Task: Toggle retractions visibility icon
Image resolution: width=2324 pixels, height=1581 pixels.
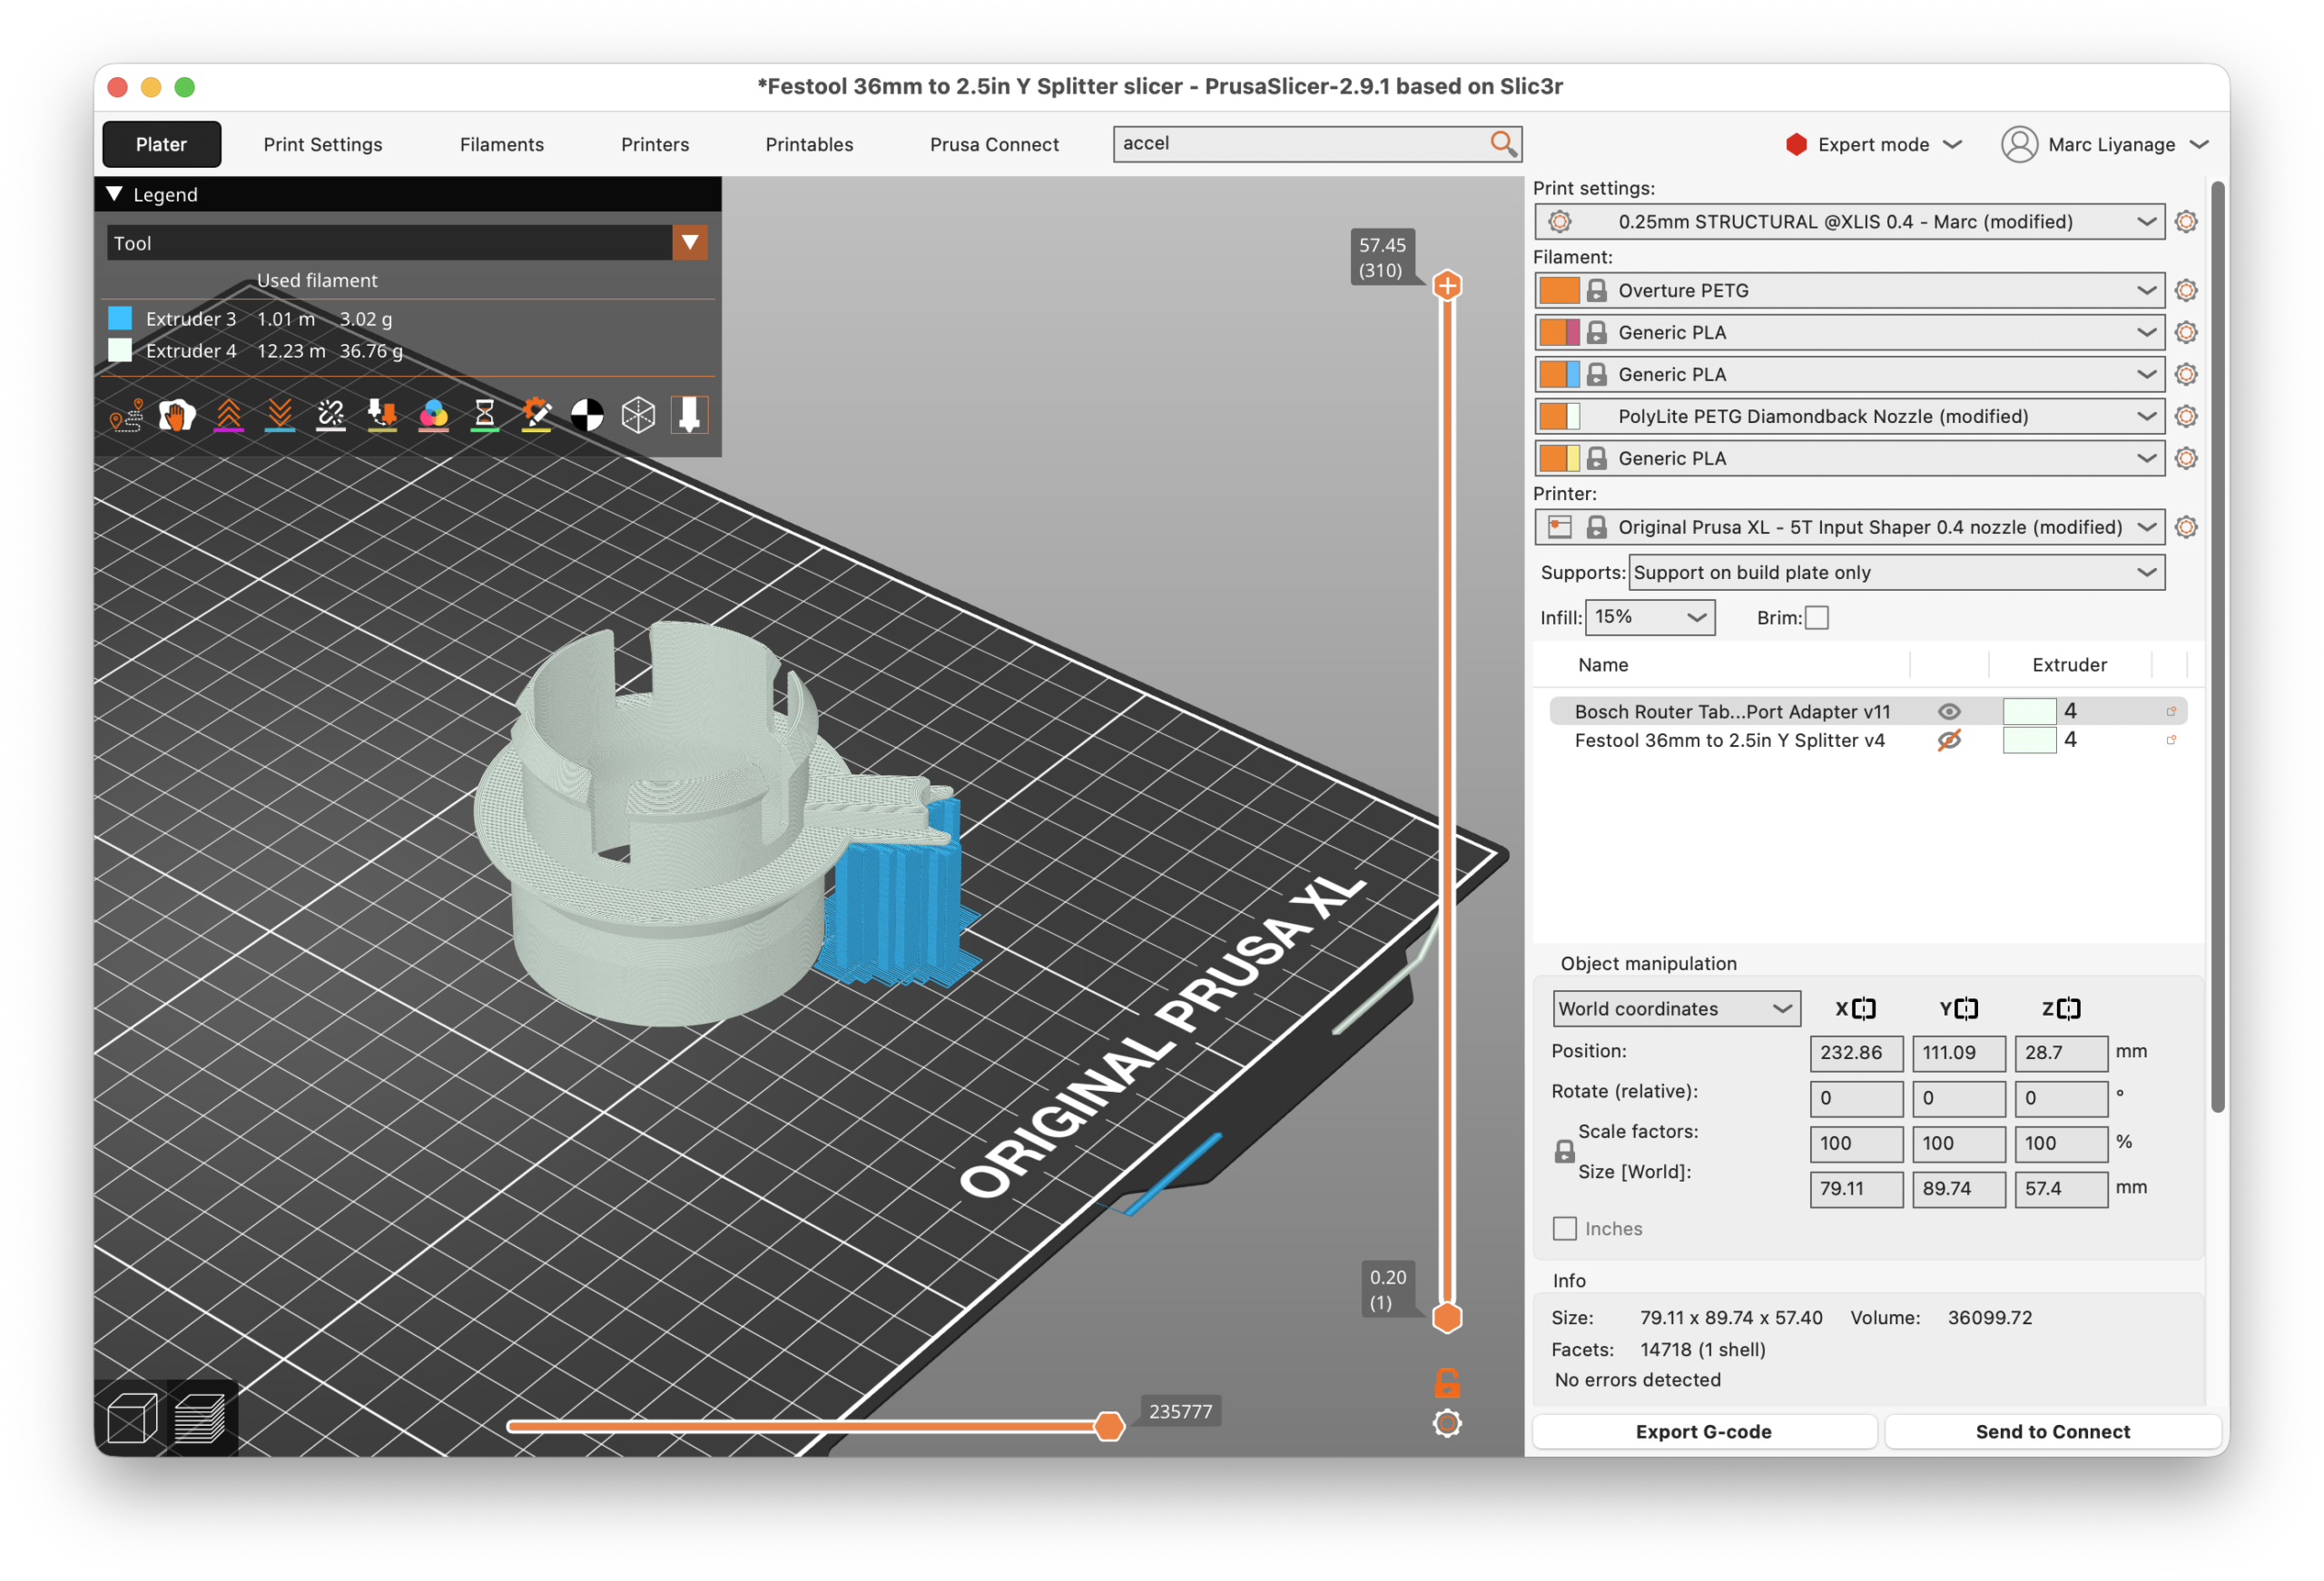Action: [x=229, y=415]
